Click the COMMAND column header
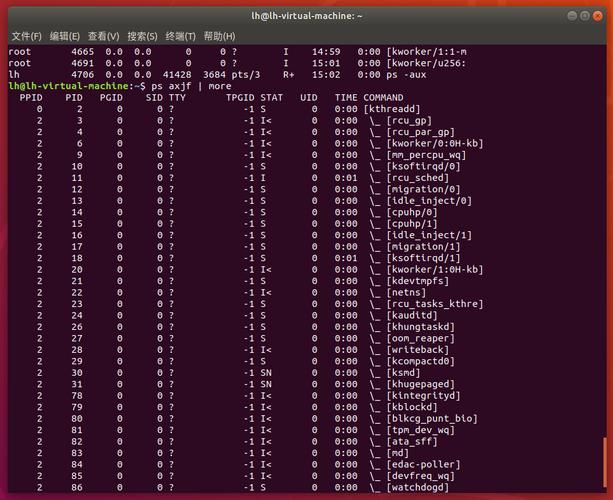This screenshot has height=500, width=613. 383,98
